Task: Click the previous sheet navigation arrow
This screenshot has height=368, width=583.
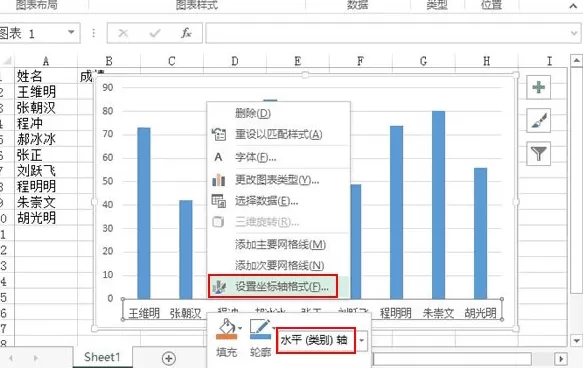Action: (11, 358)
